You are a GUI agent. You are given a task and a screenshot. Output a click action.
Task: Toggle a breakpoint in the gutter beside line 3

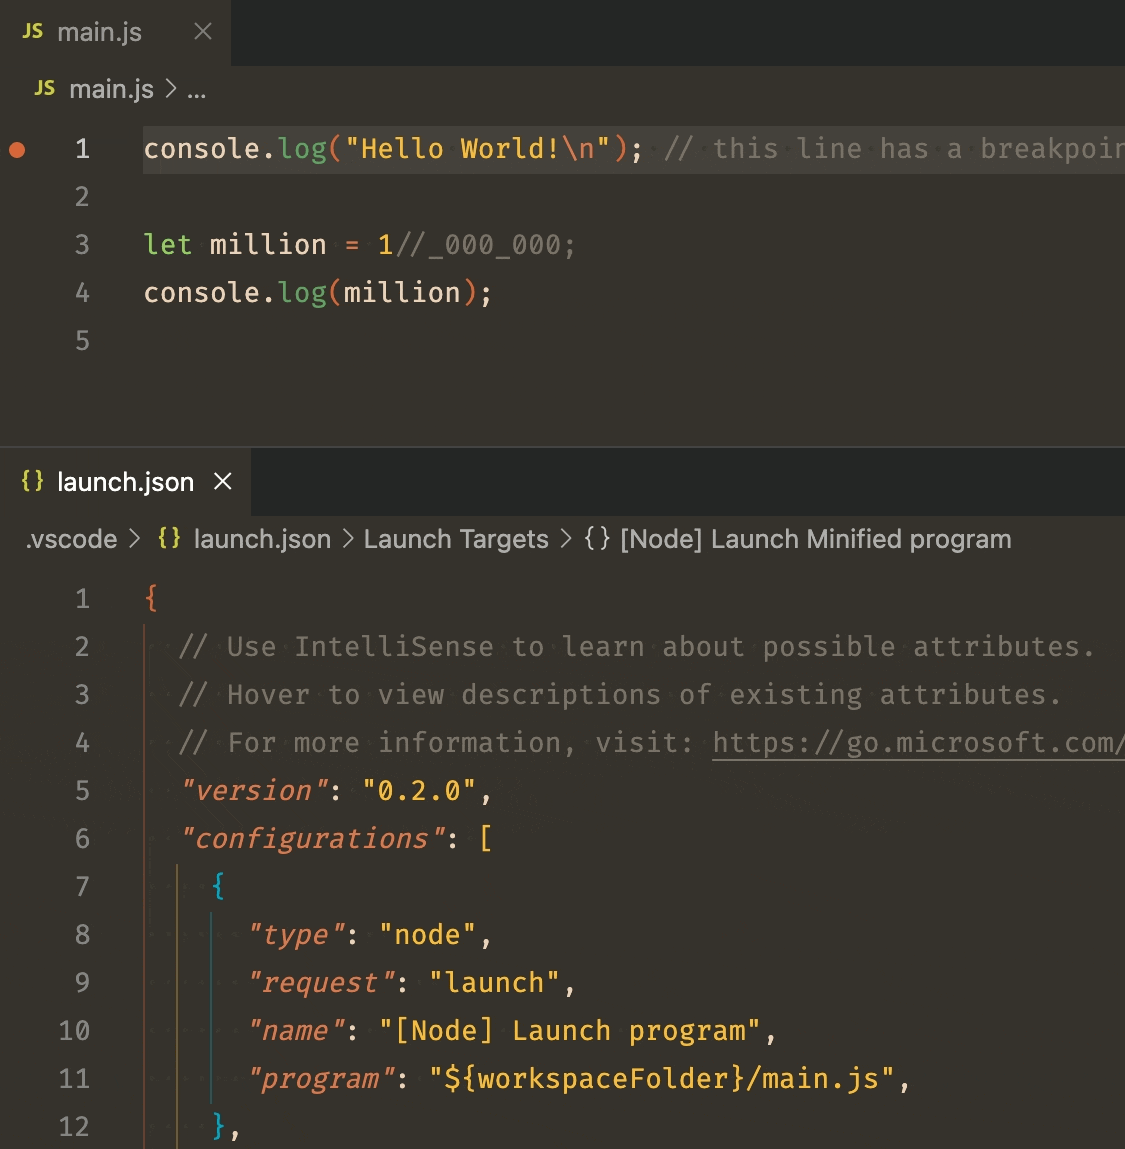click(16, 244)
